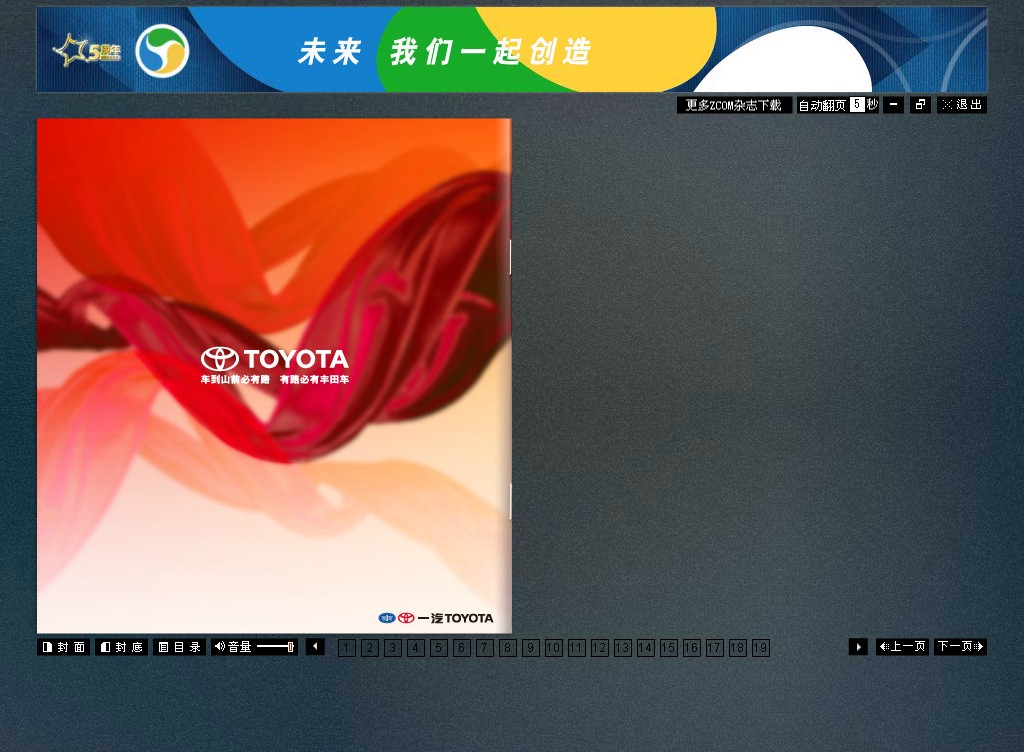Click the left arrow page-list scroll button
The image size is (1024, 752).
tap(315, 647)
